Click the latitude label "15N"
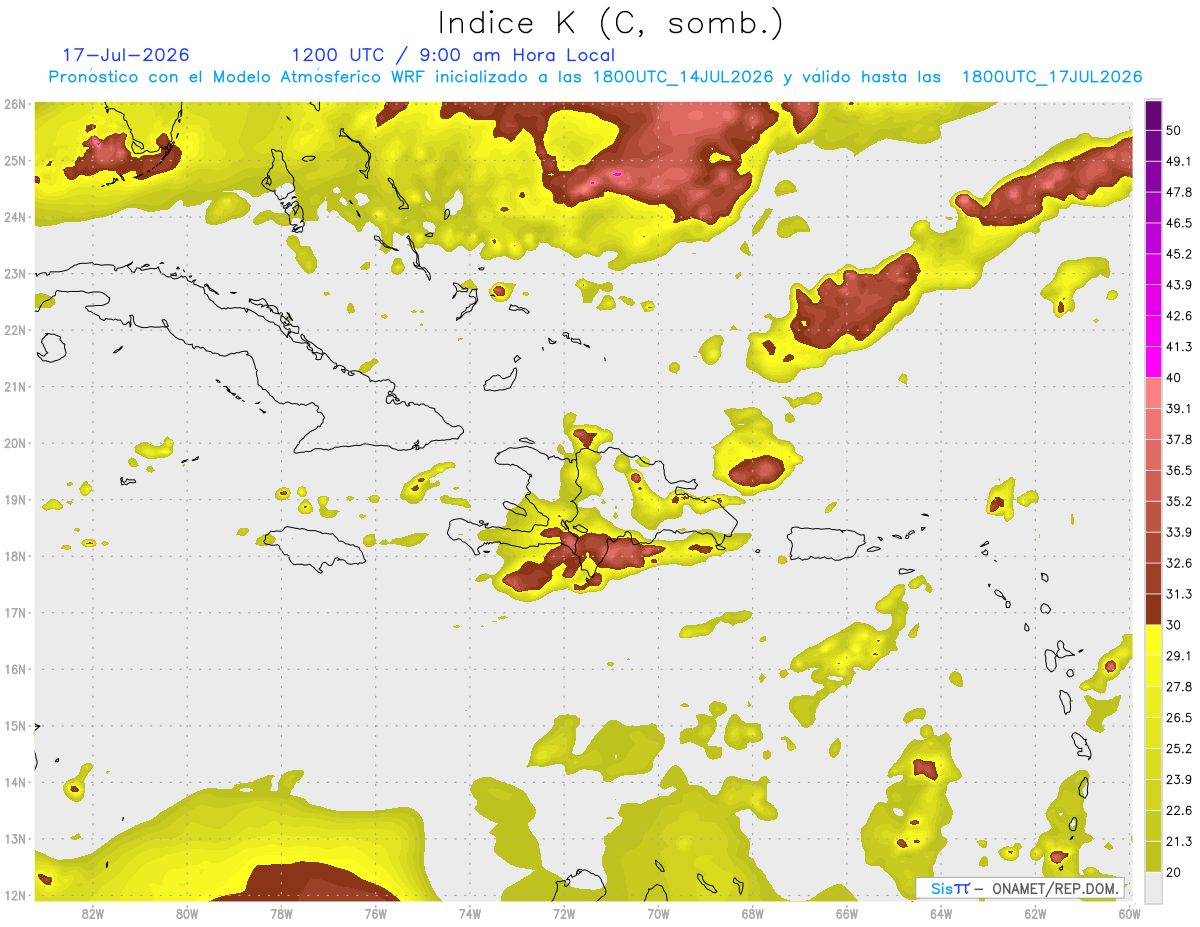 coord(14,726)
